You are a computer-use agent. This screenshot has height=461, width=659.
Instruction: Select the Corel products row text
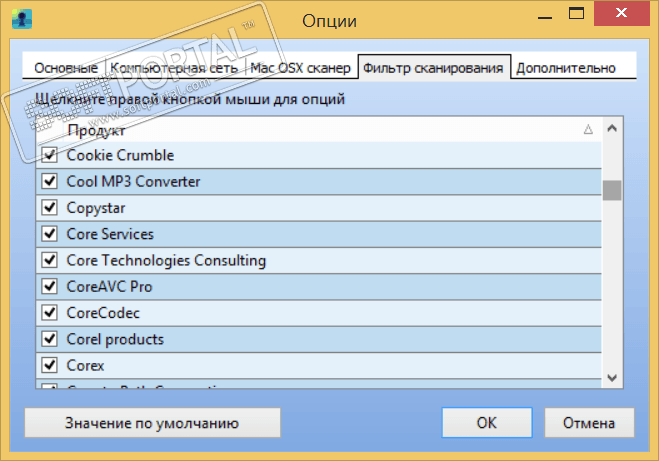(115, 339)
